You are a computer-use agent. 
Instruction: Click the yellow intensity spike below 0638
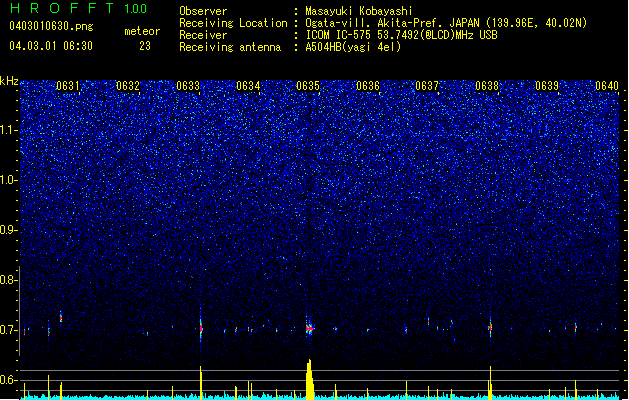(x=490, y=382)
